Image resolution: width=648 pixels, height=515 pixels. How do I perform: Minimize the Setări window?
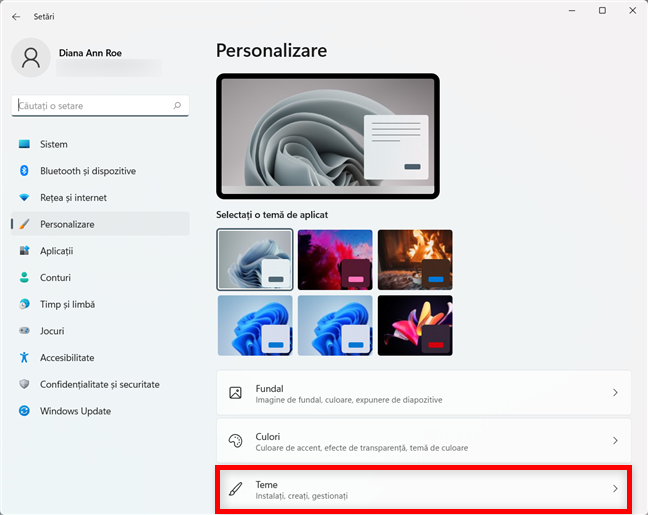click(572, 11)
